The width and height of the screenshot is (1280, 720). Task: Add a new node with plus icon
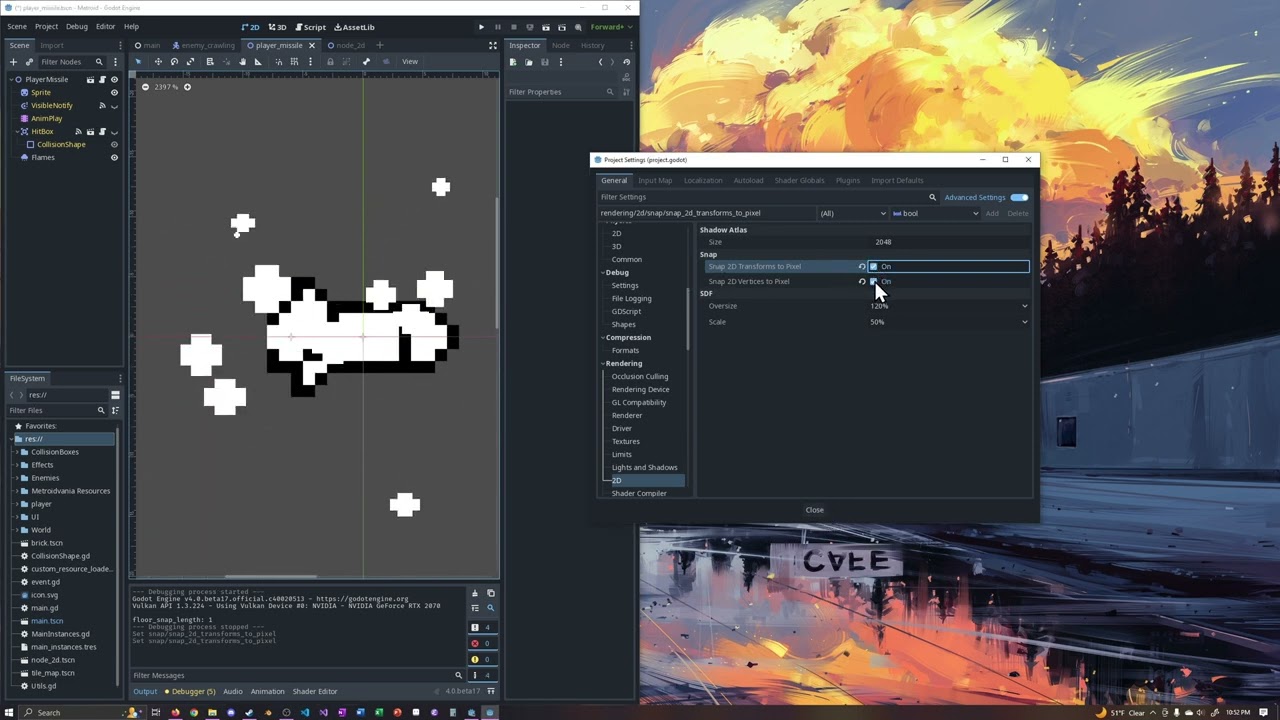point(14,62)
